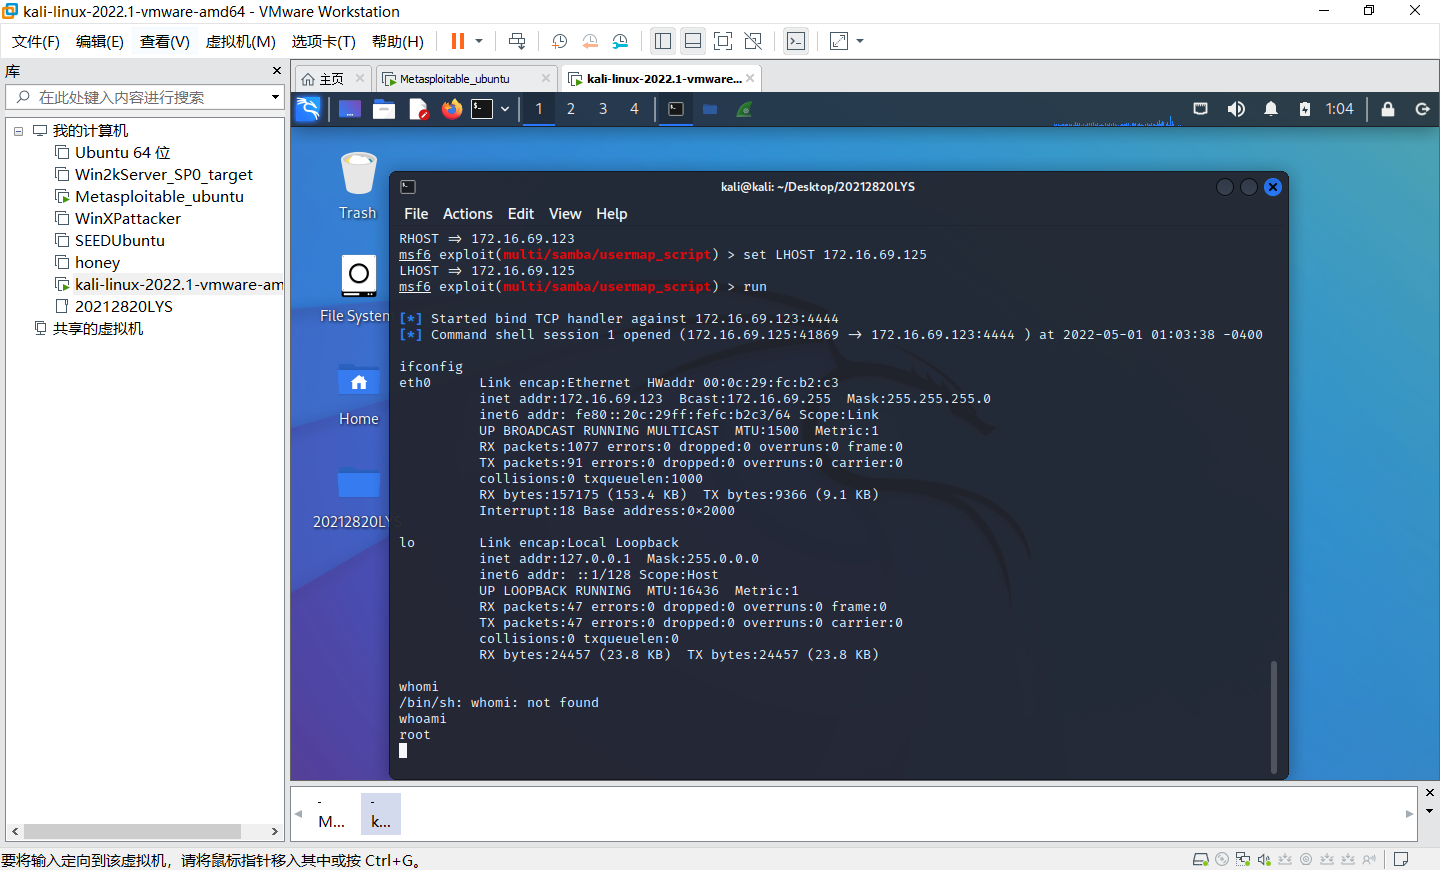Open the Home folder desktop icon

359,395
